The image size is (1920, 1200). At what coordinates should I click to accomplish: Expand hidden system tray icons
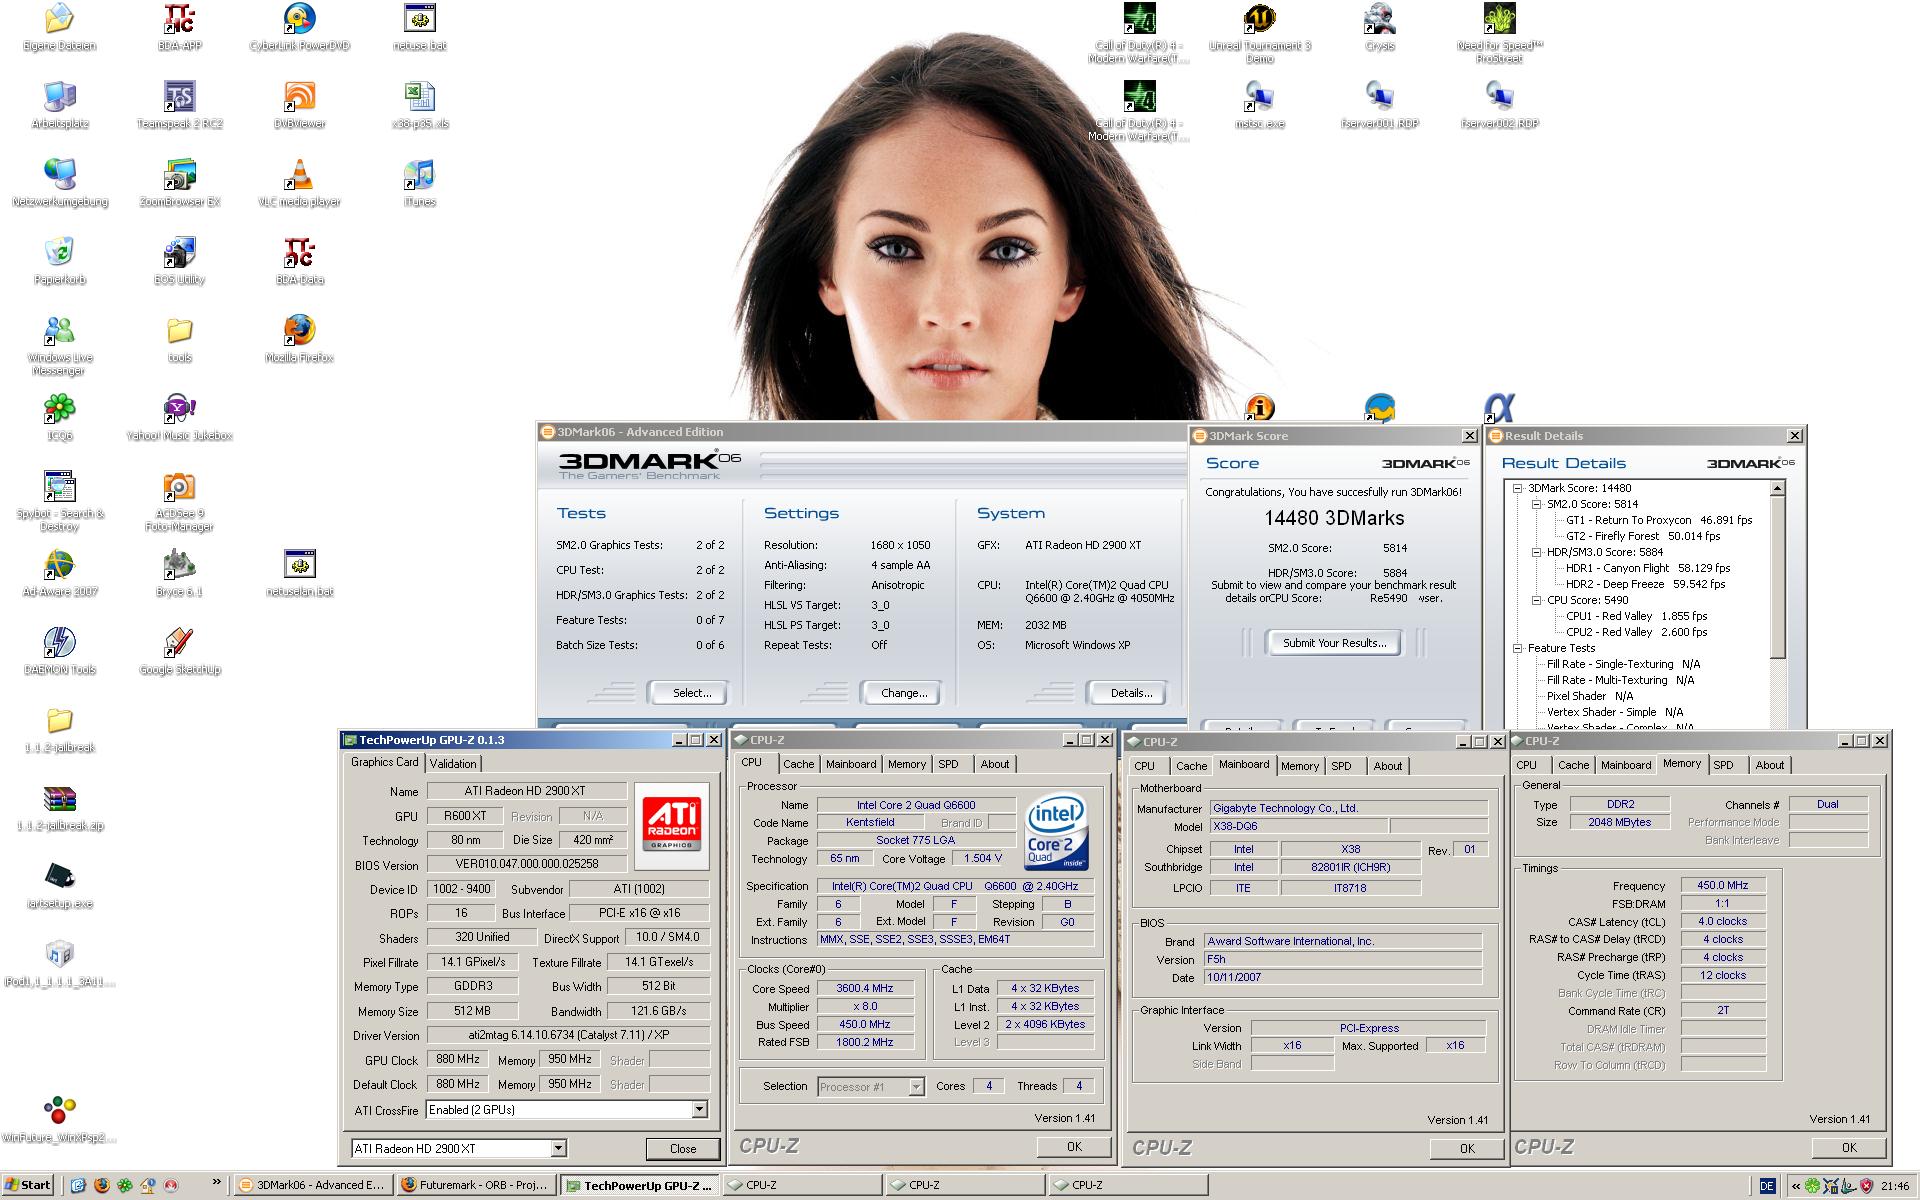[x=1795, y=1186]
